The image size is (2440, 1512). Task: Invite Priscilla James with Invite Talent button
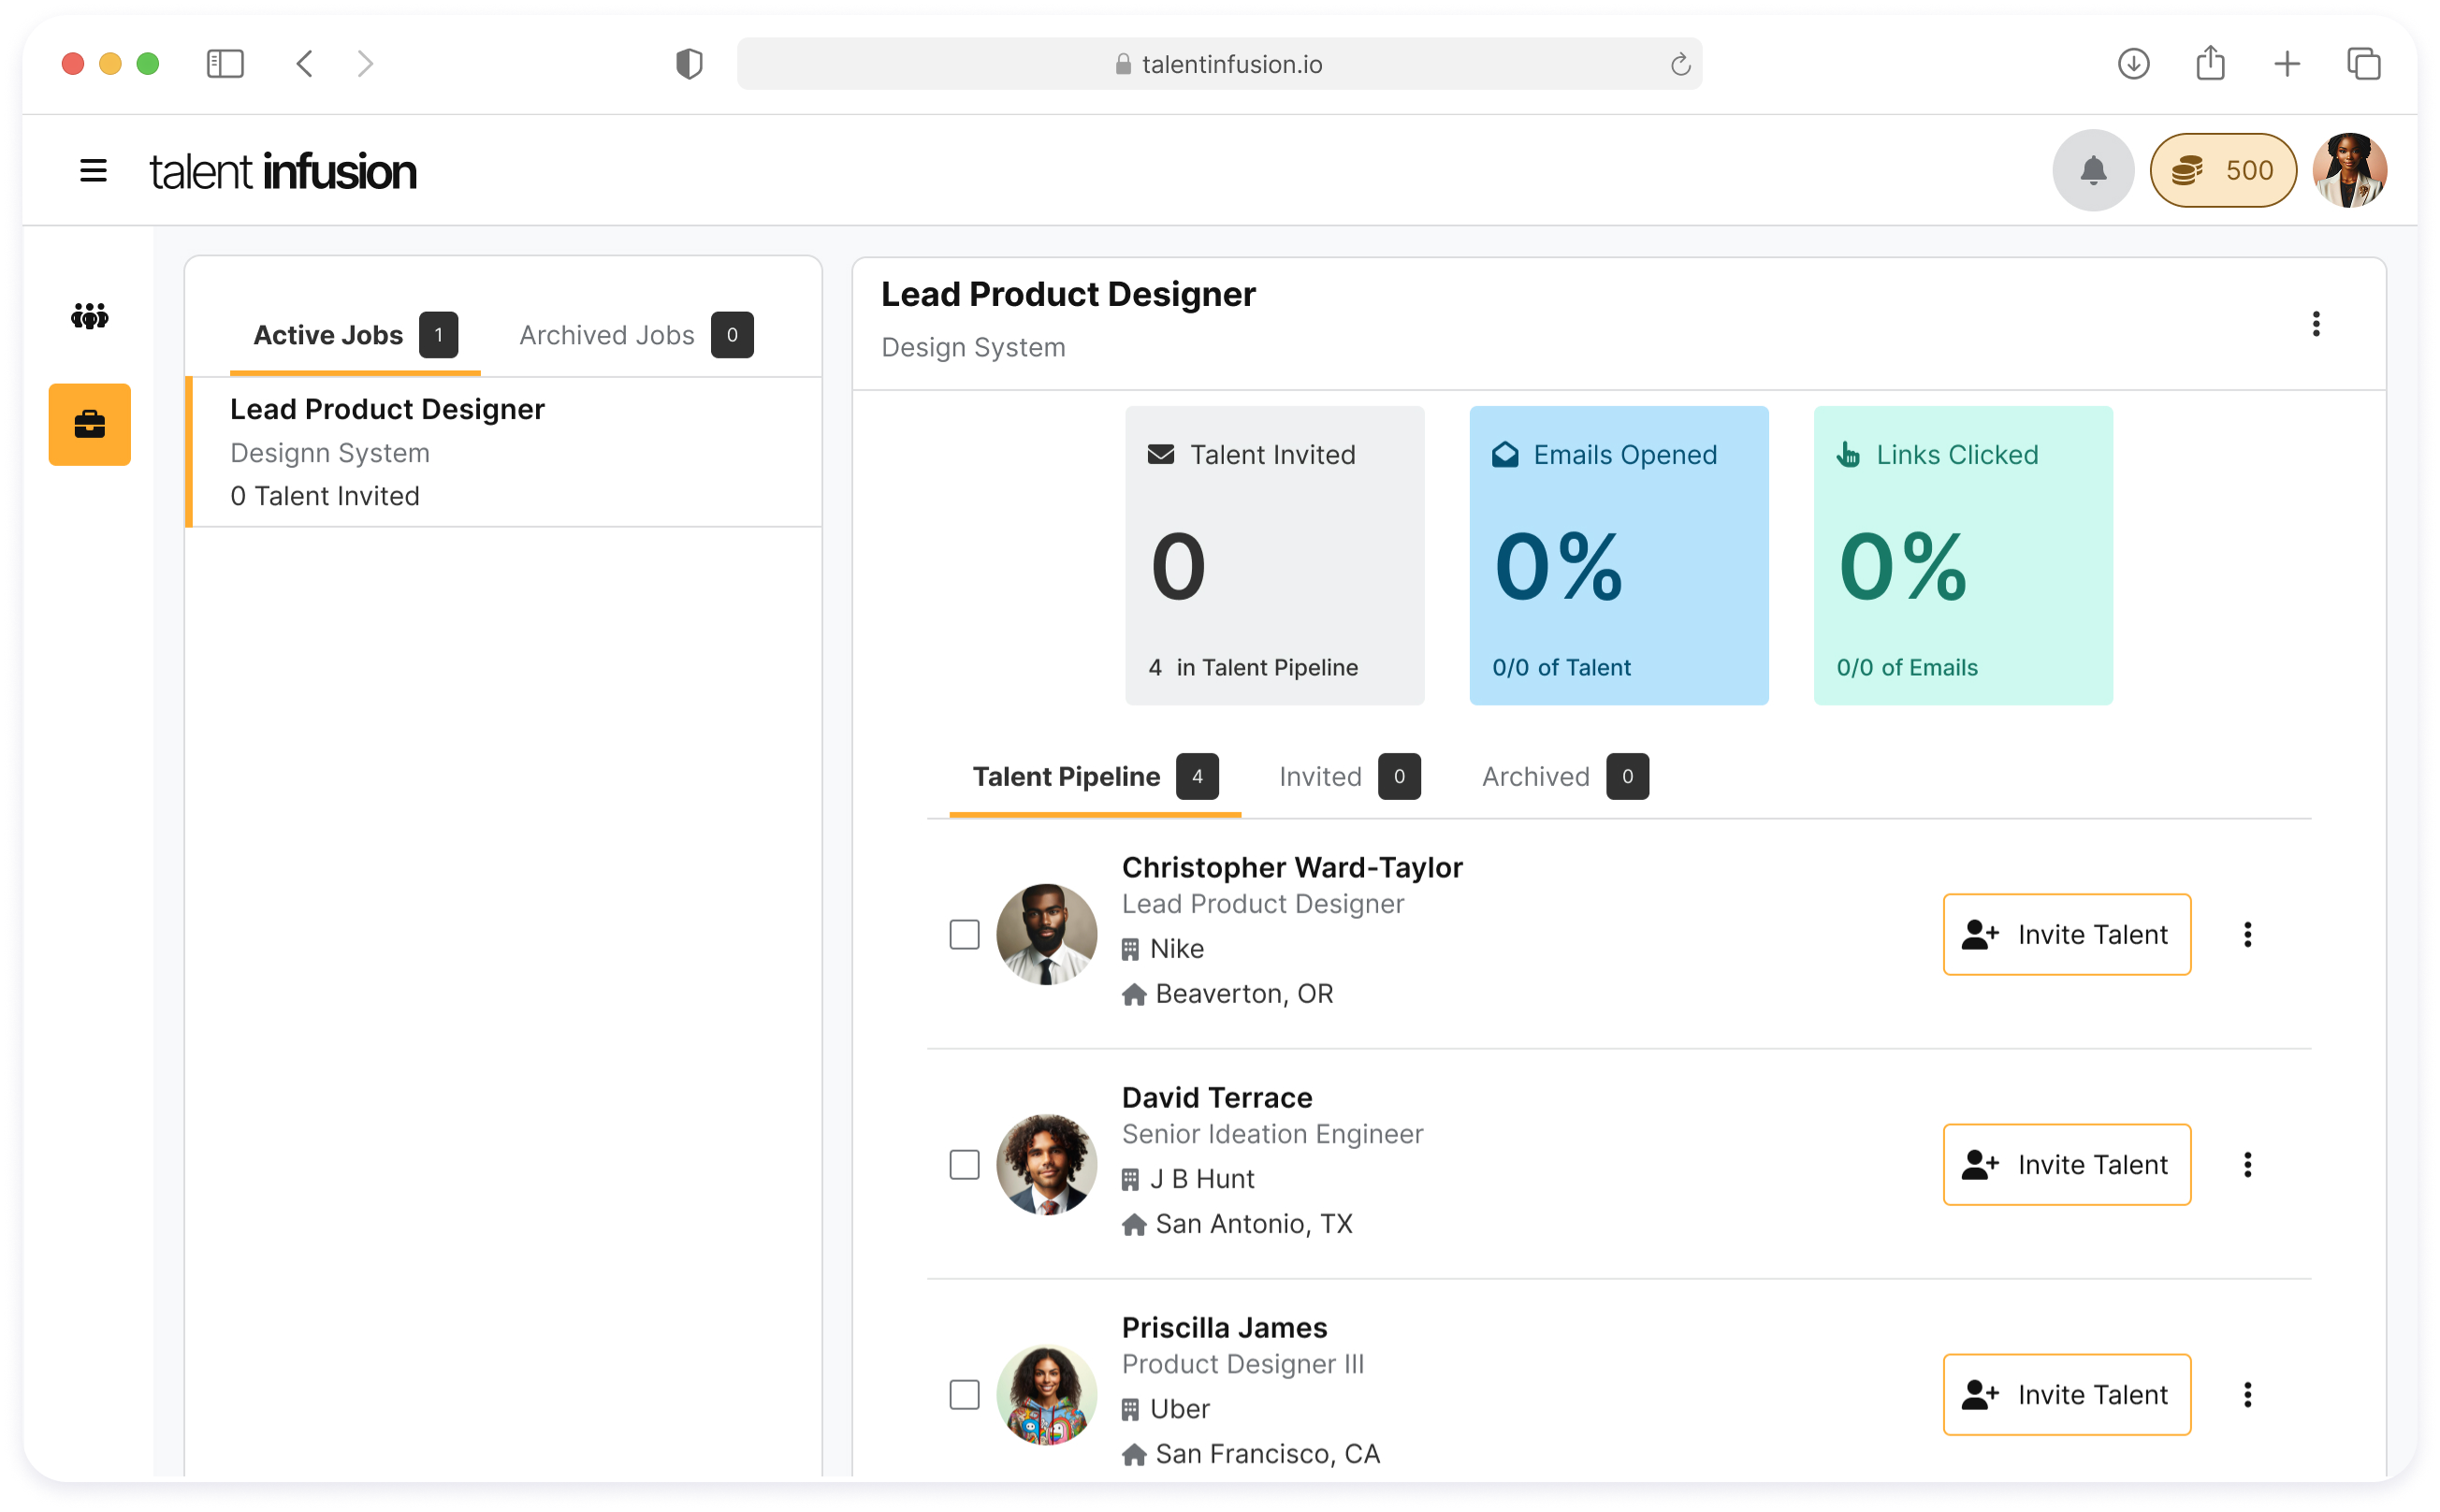2066,1394
